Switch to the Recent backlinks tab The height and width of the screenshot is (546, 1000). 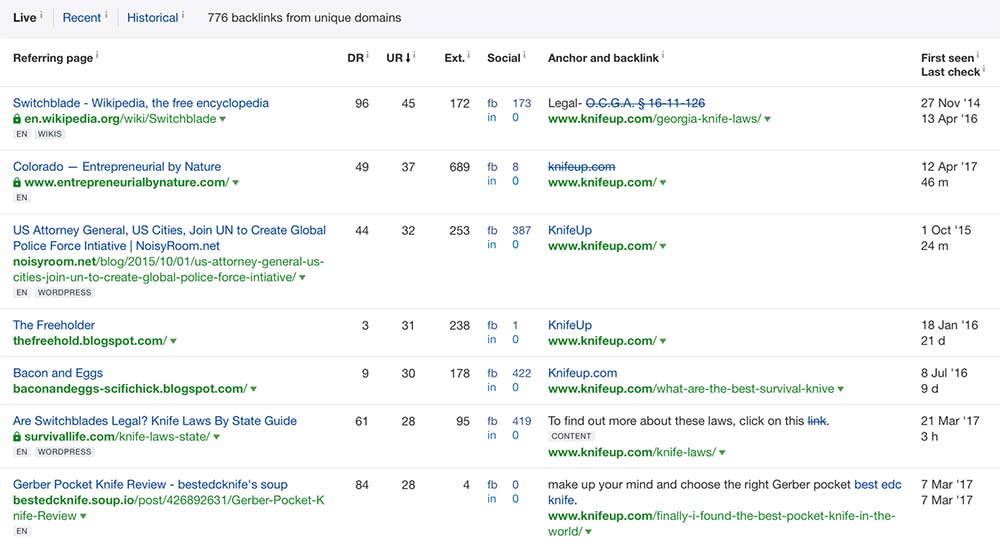82,18
